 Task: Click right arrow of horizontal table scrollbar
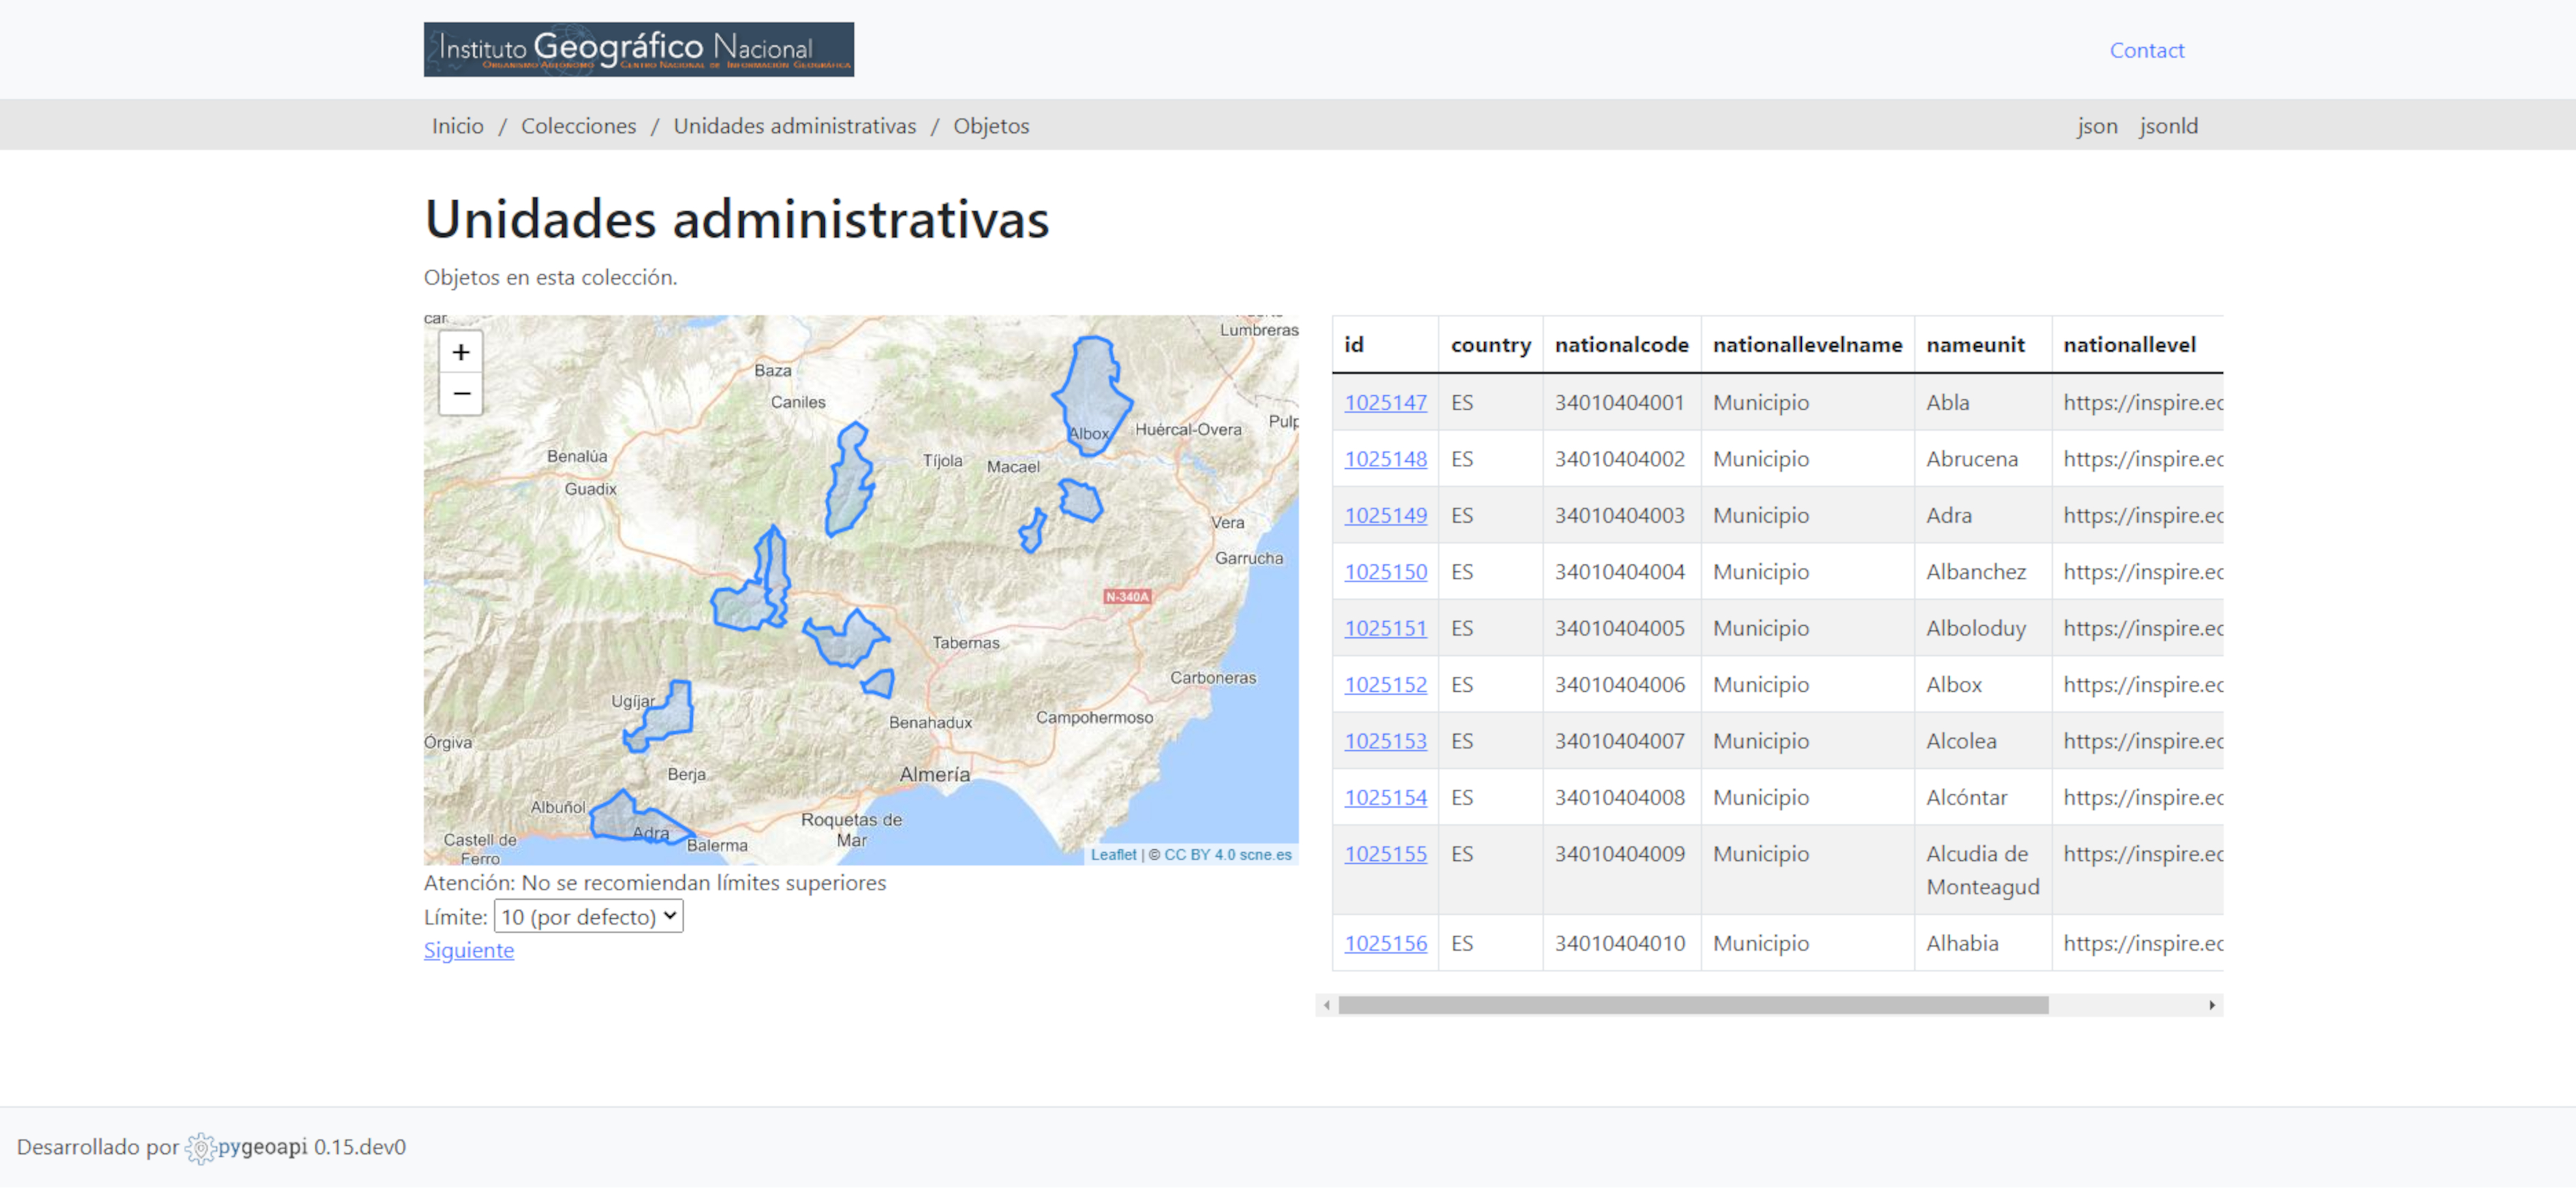coord(2211,1005)
